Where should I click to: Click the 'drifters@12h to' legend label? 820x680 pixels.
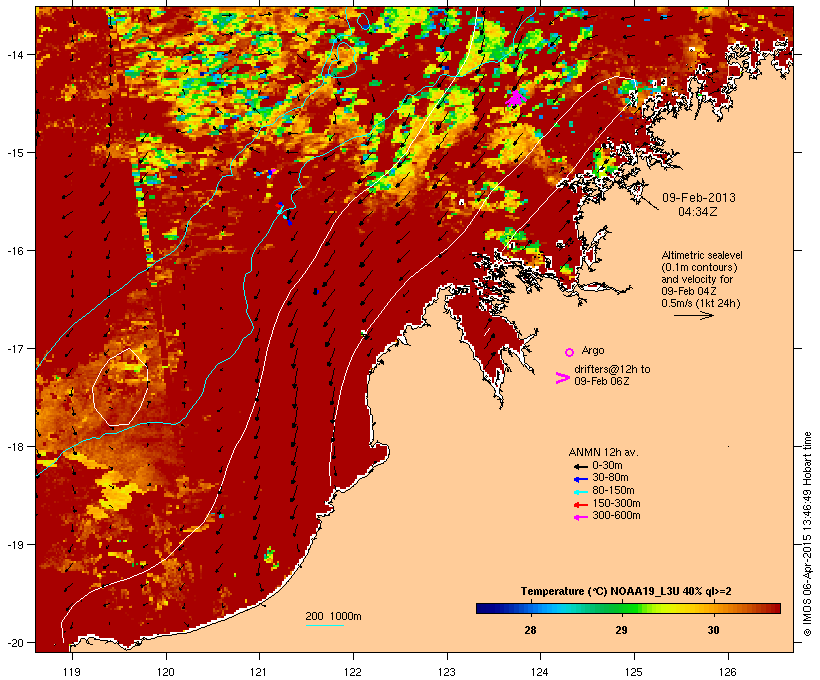[x=612, y=369]
